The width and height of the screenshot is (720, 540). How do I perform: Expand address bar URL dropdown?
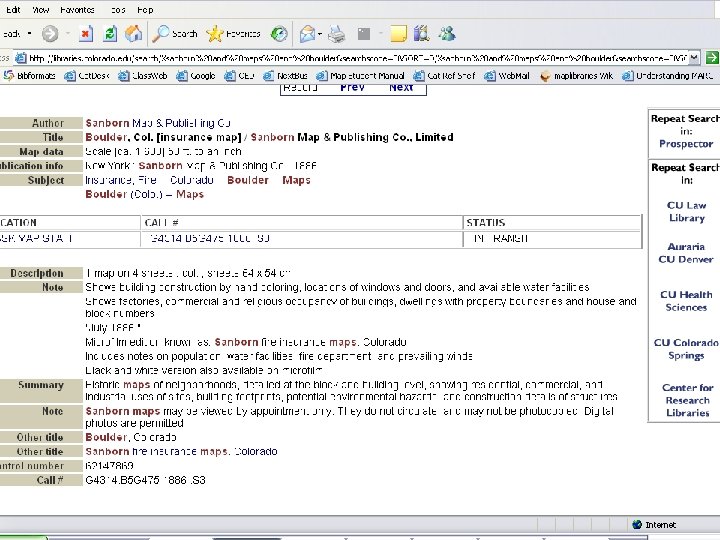click(x=694, y=58)
